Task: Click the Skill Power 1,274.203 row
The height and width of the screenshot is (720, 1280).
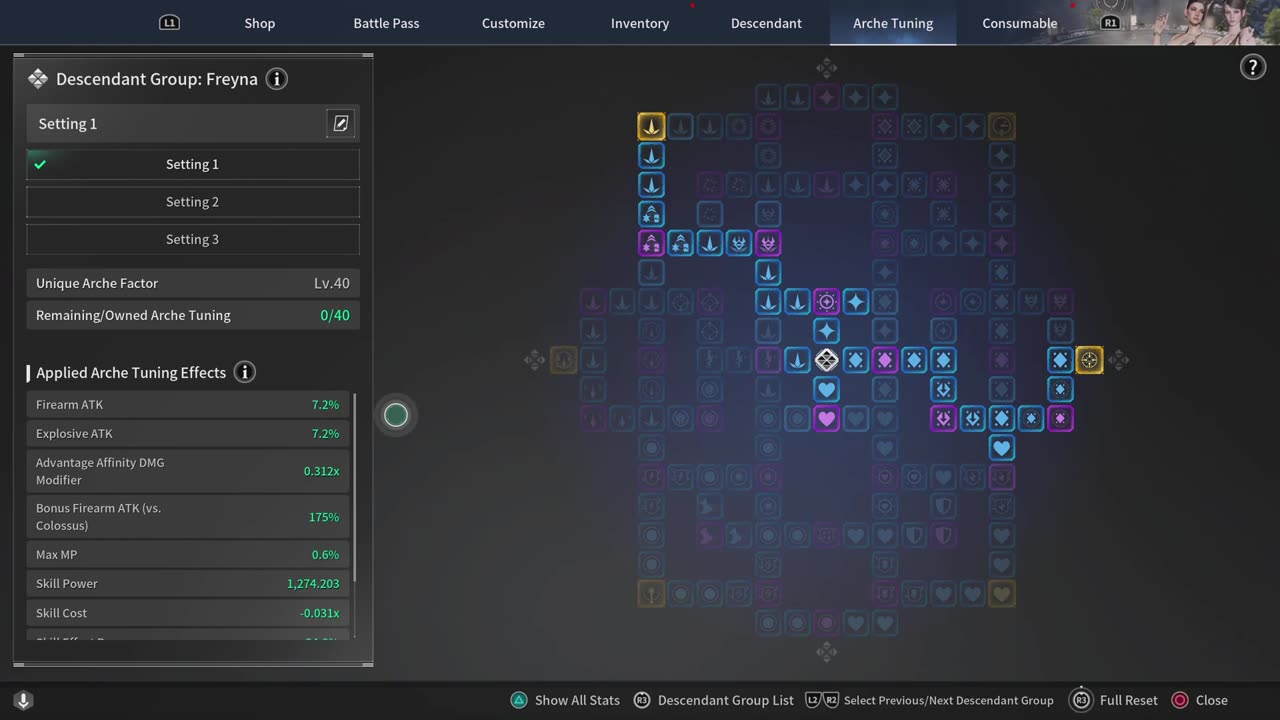Action: 188,584
